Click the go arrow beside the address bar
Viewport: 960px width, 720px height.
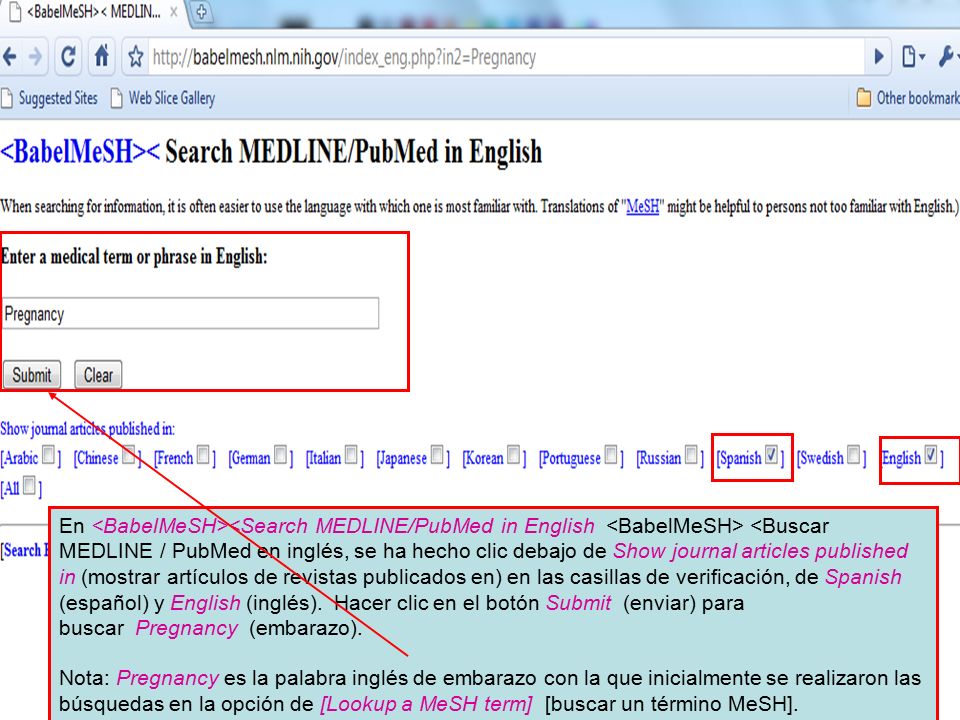point(879,58)
